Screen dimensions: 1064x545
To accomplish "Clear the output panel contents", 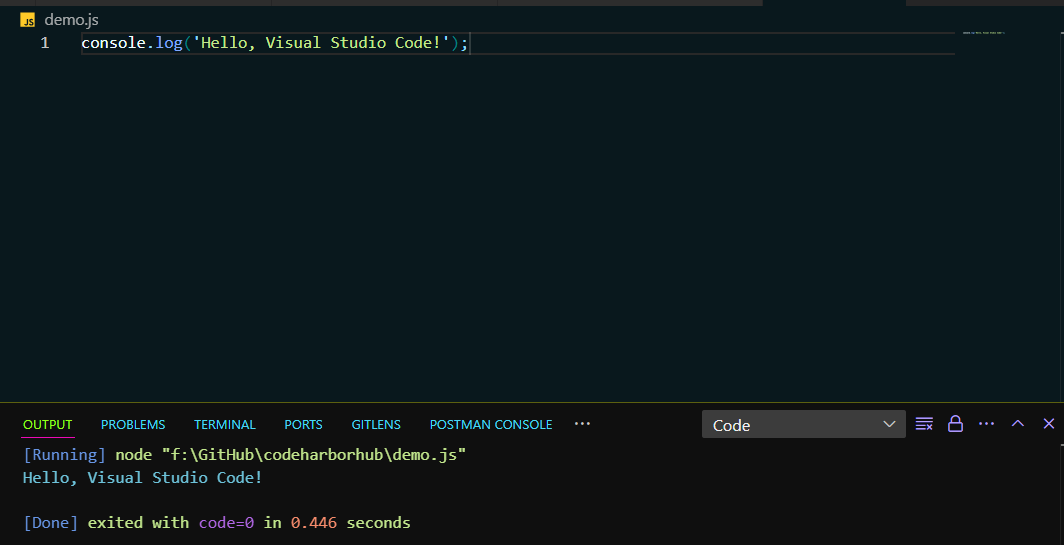I will 924,424.
